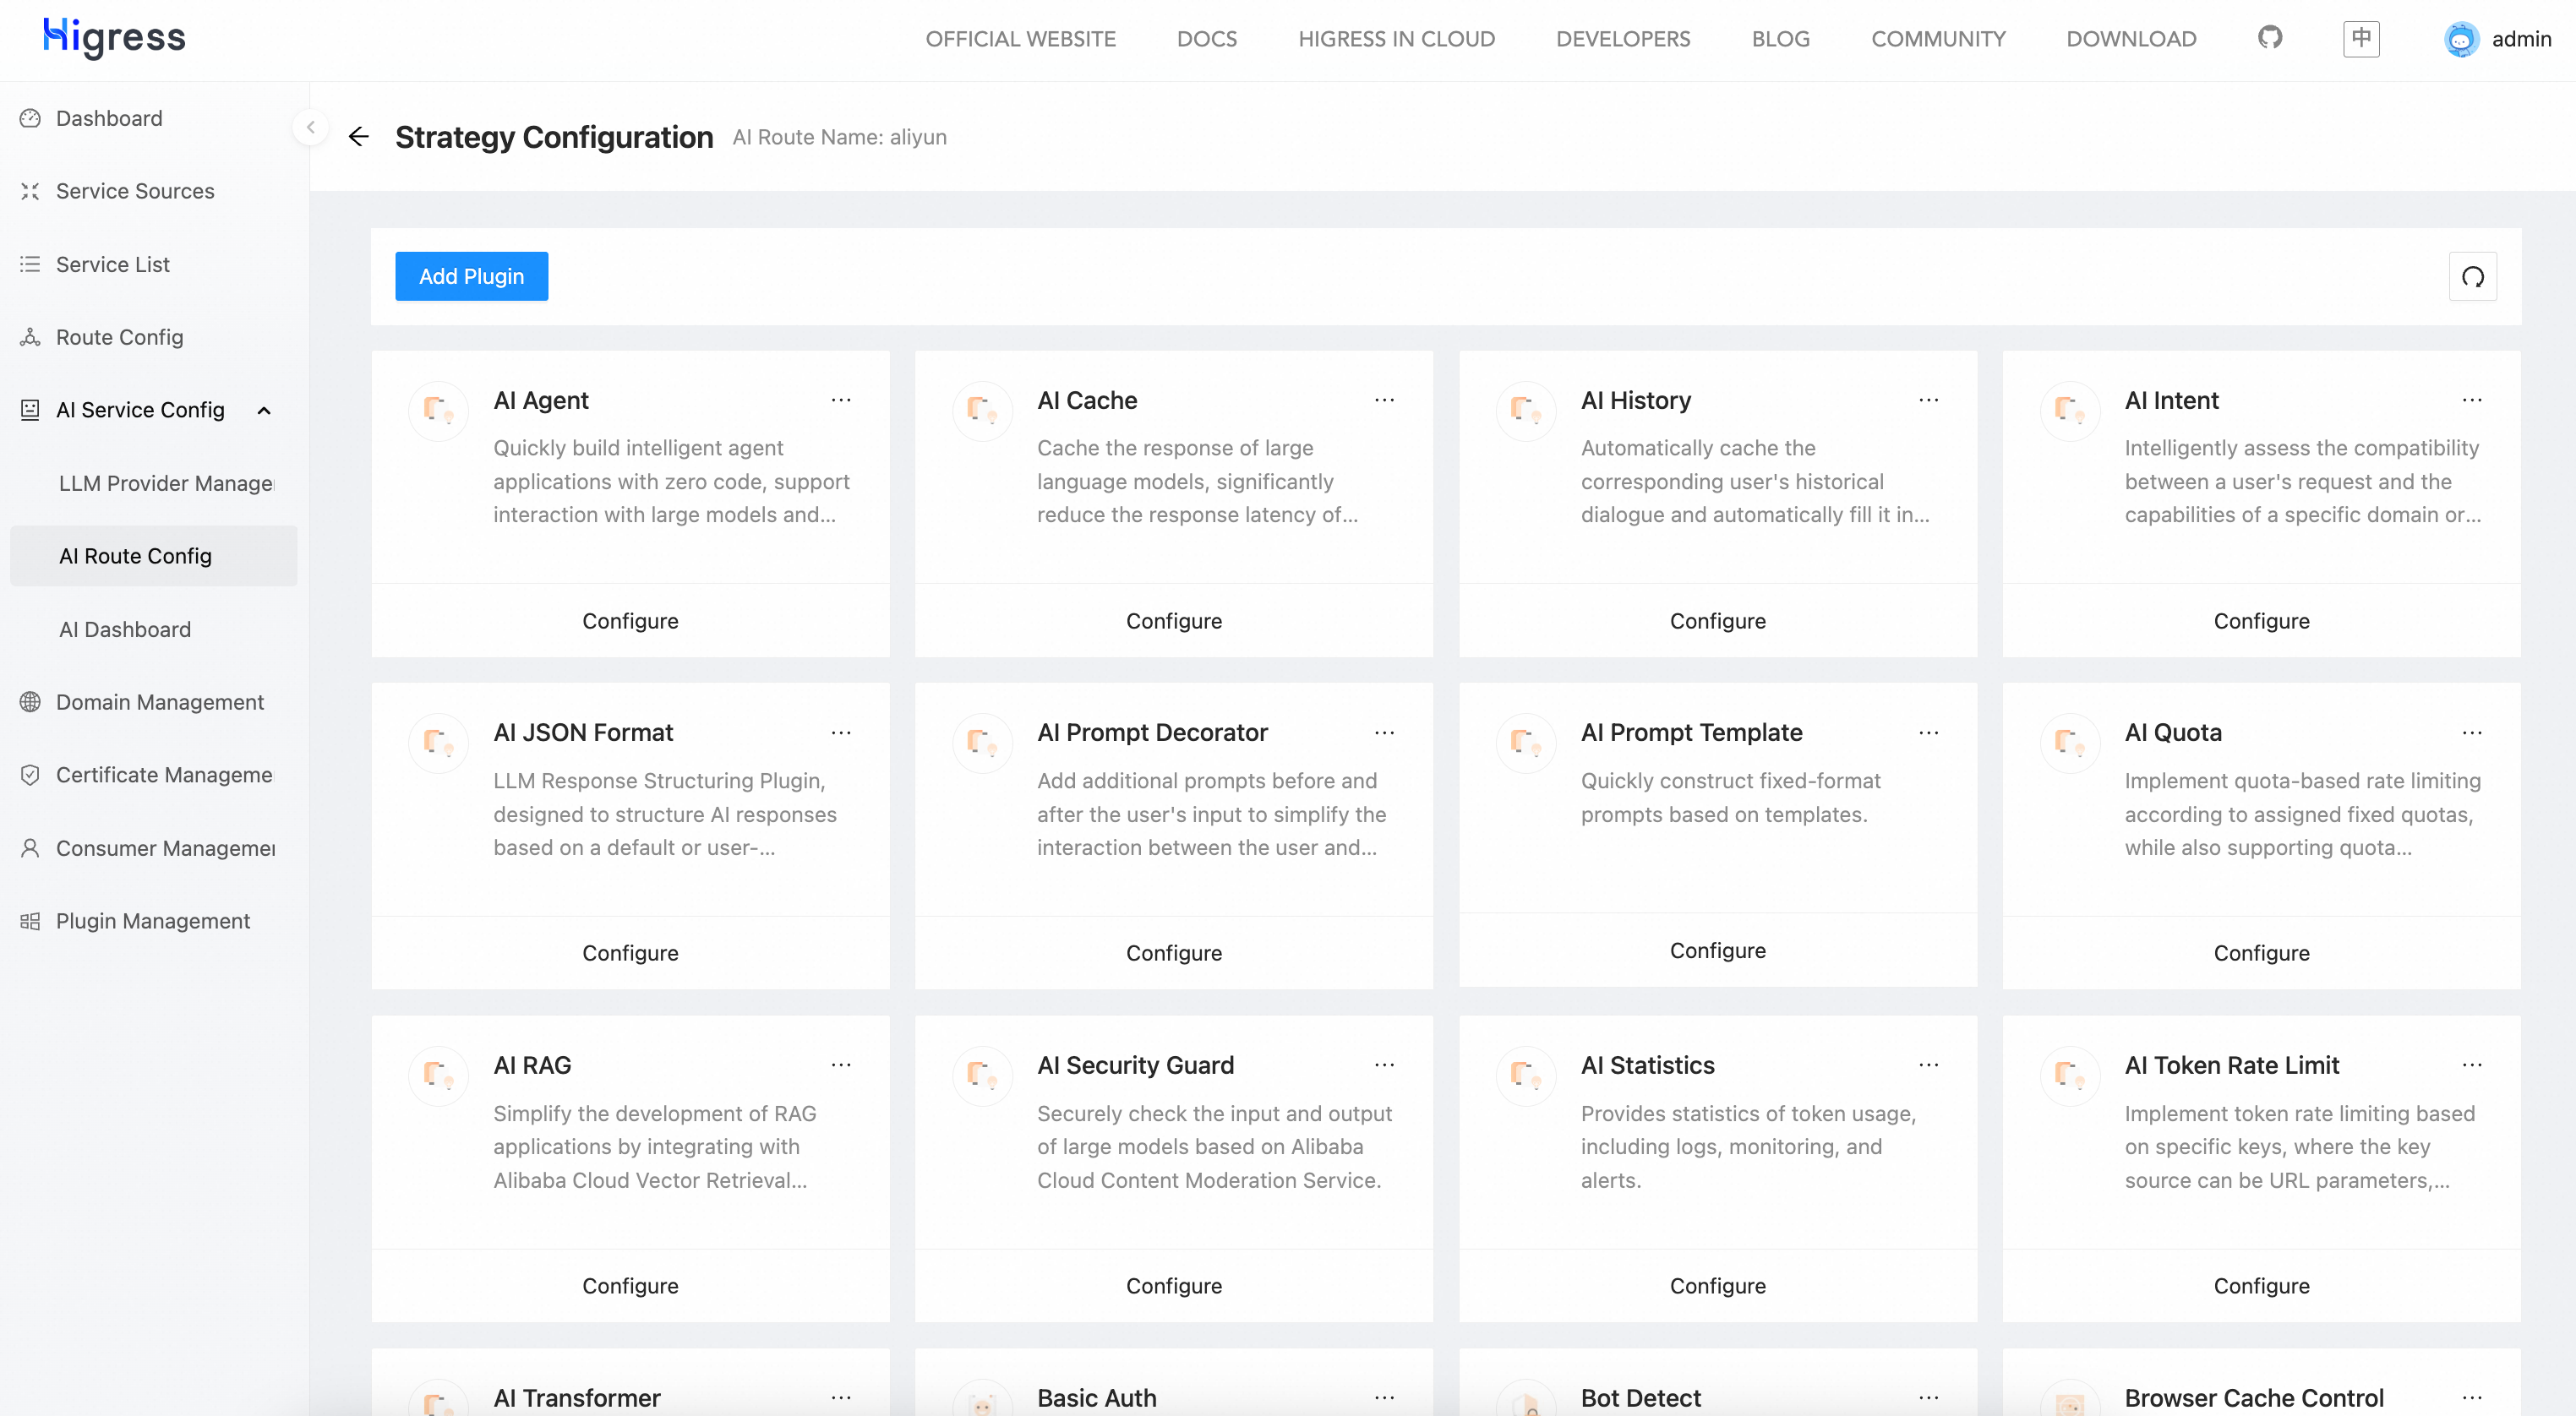Click the Plugin Management sidebar icon
Viewport: 2576px width, 1416px height.
30,921
